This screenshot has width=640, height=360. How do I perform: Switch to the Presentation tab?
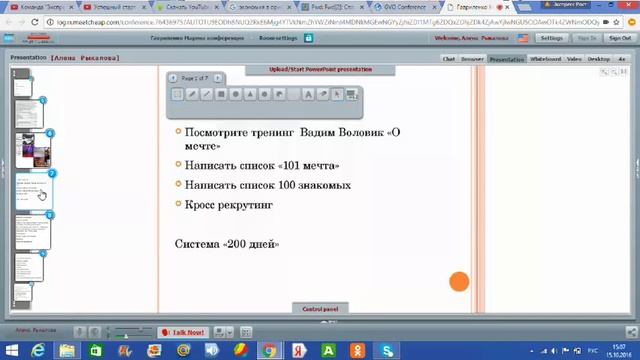[x=507, y=59]
